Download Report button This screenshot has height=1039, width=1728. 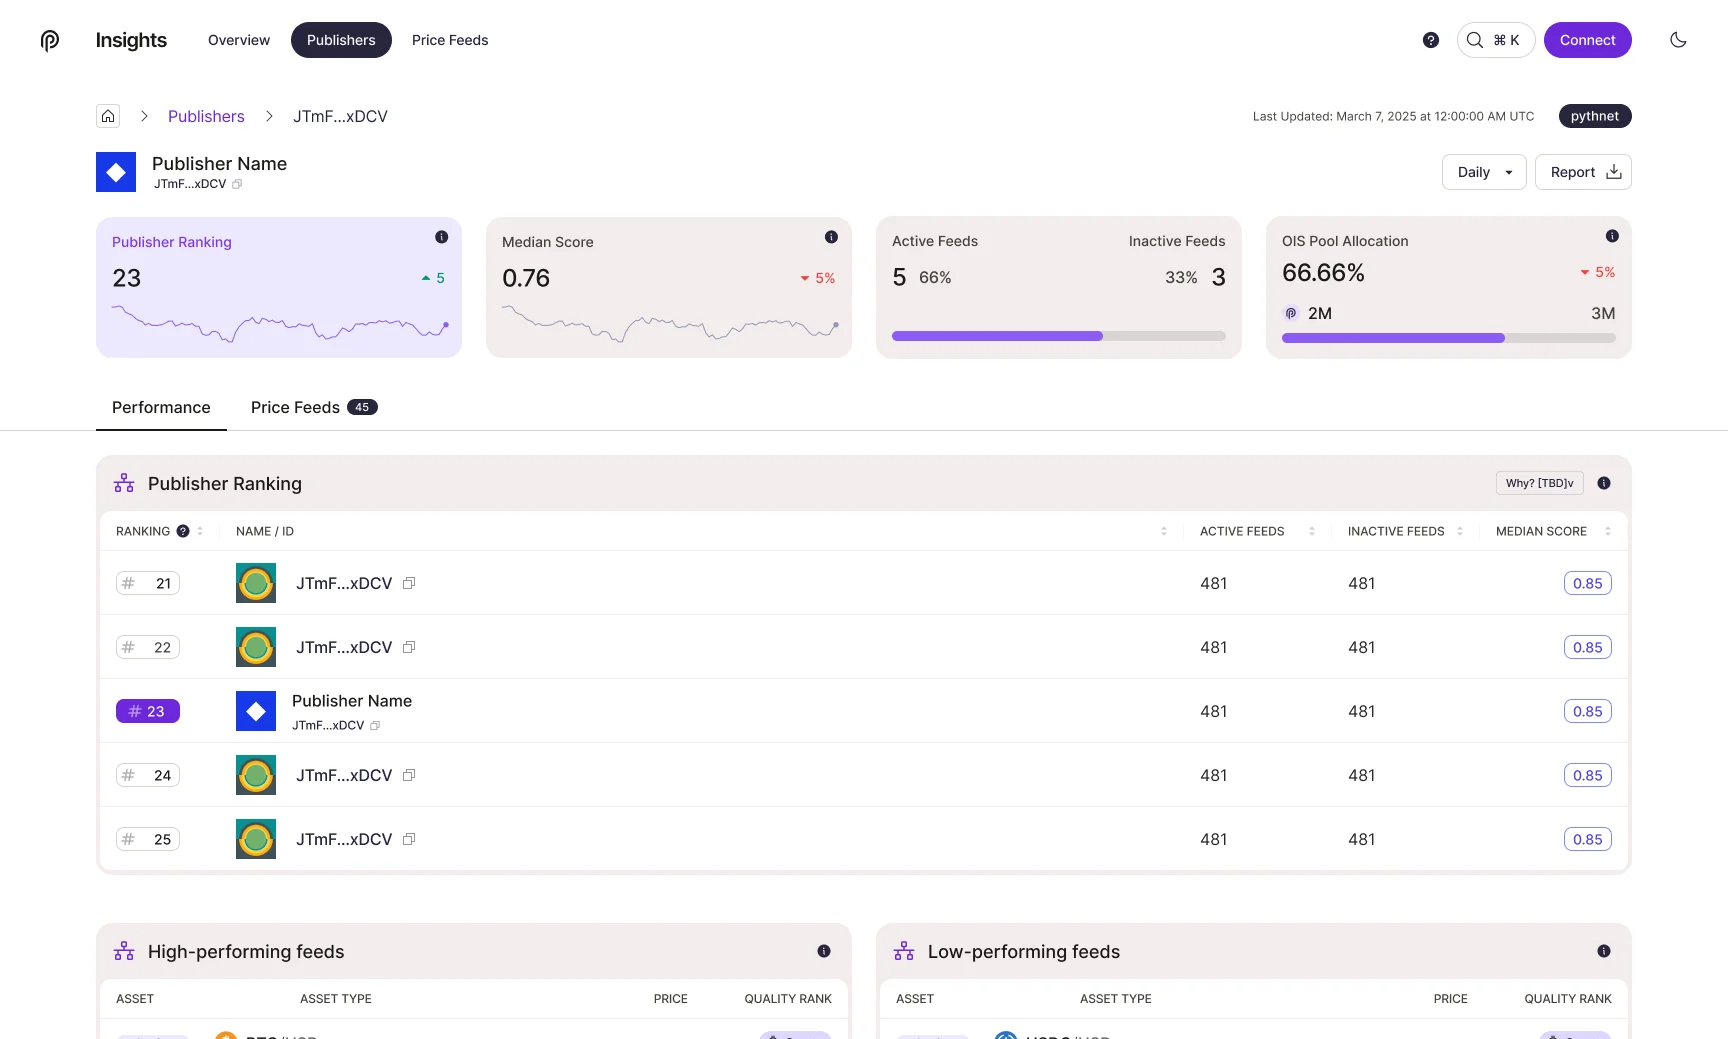coord(1583,172)
